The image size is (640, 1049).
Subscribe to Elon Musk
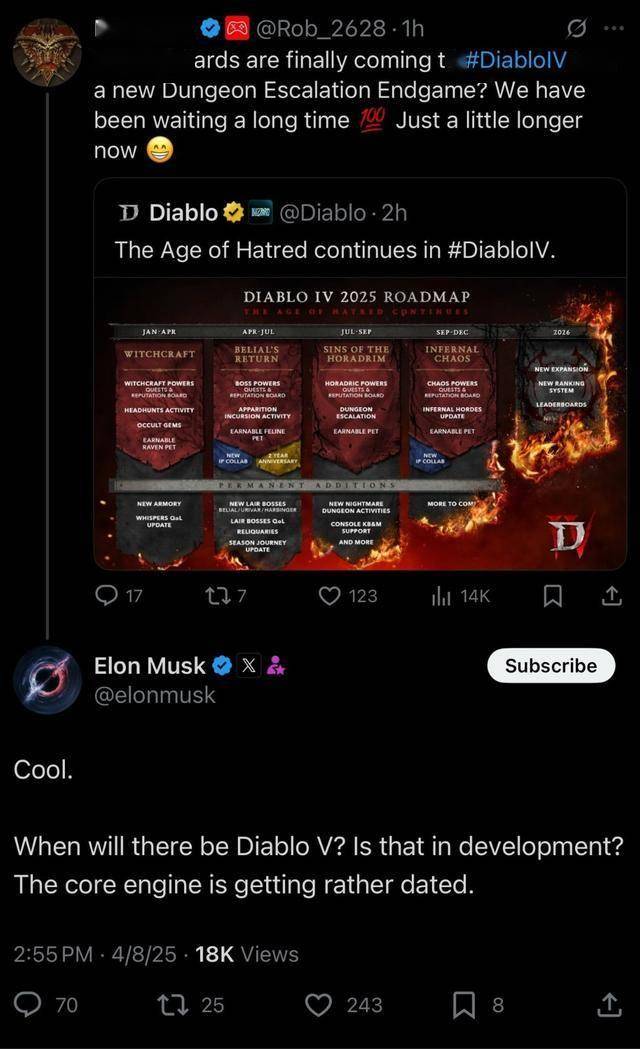[x=551, y=666]
